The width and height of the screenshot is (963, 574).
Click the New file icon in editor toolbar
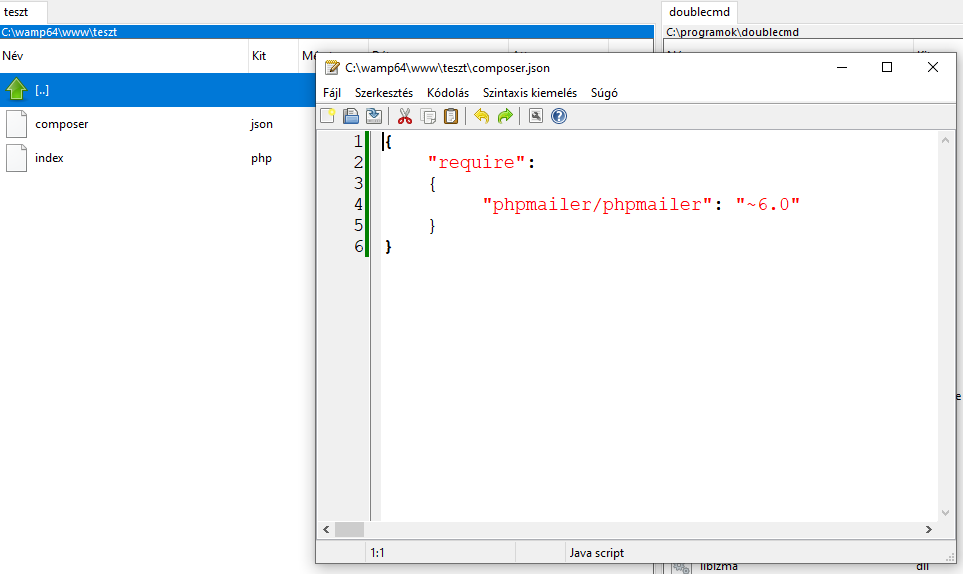click(x=328, y=116)
